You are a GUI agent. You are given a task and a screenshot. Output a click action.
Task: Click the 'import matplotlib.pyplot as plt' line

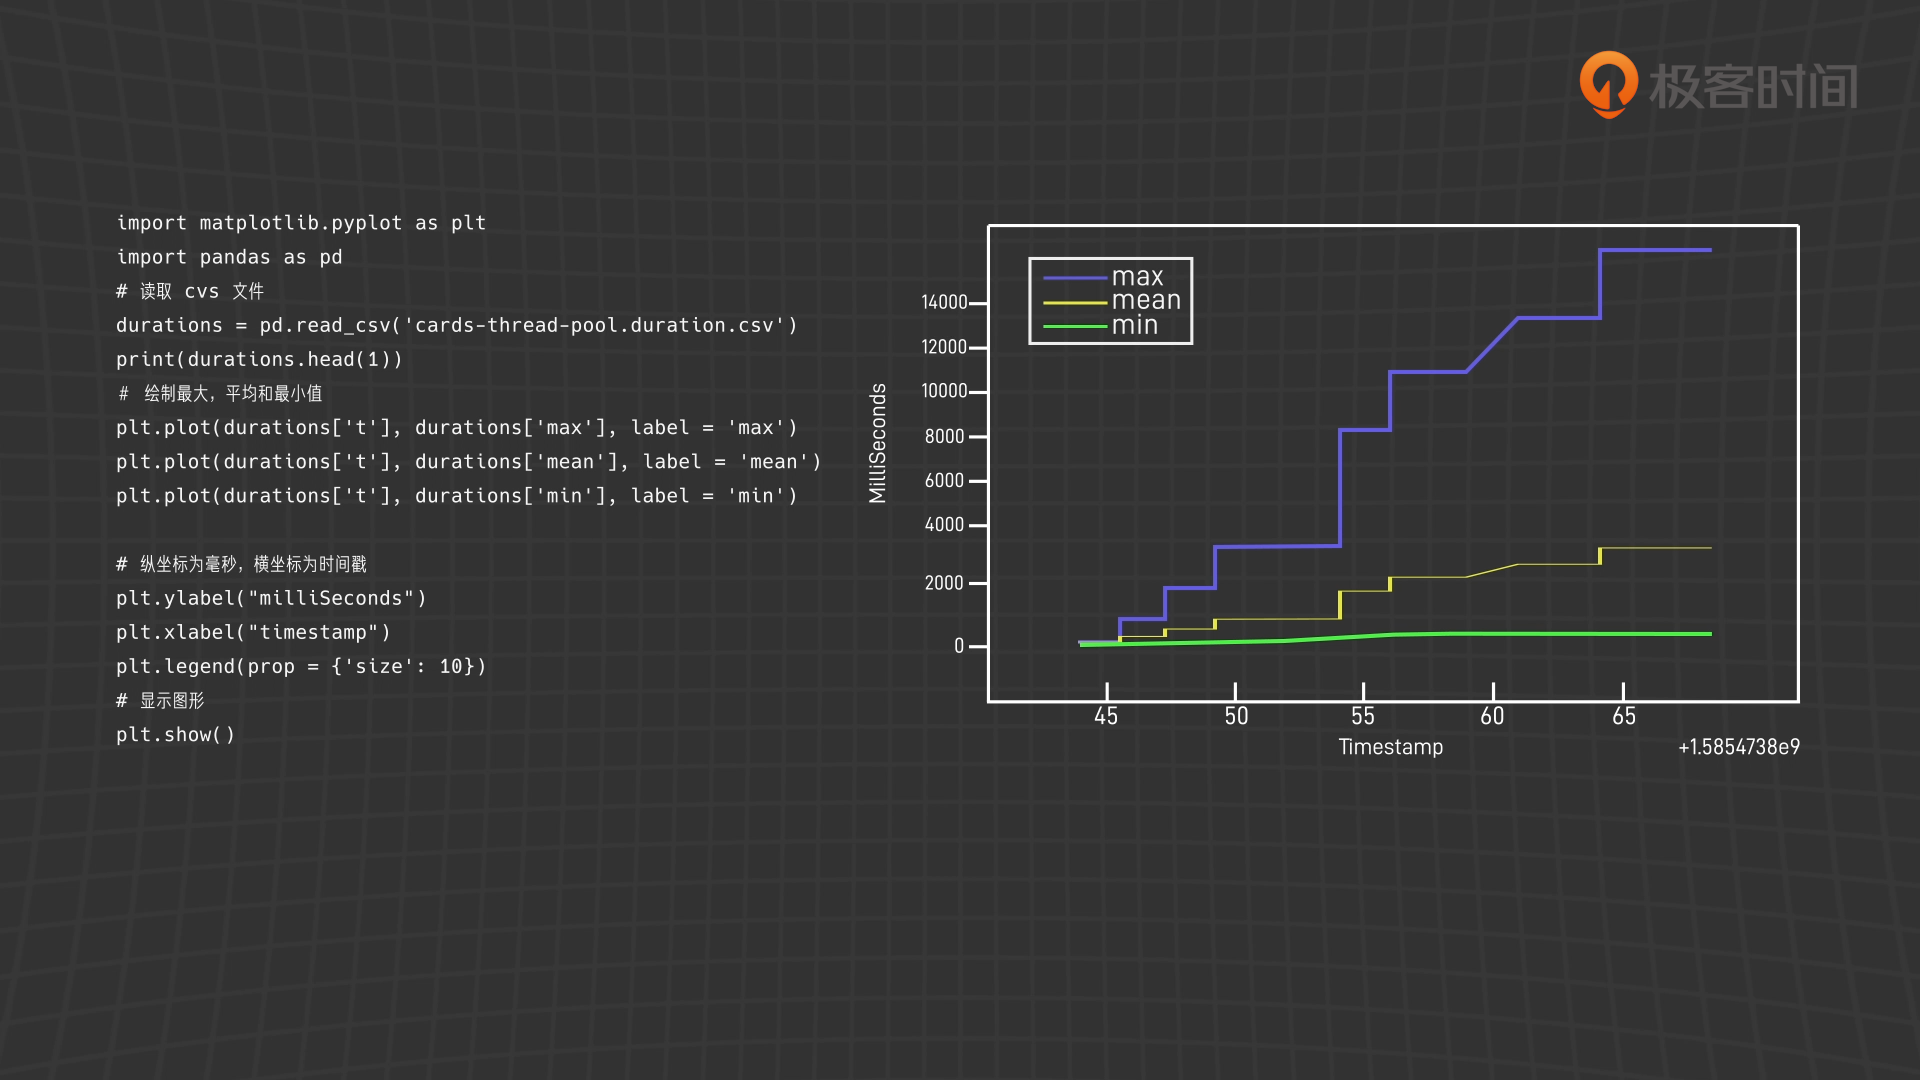coord(301,223)
